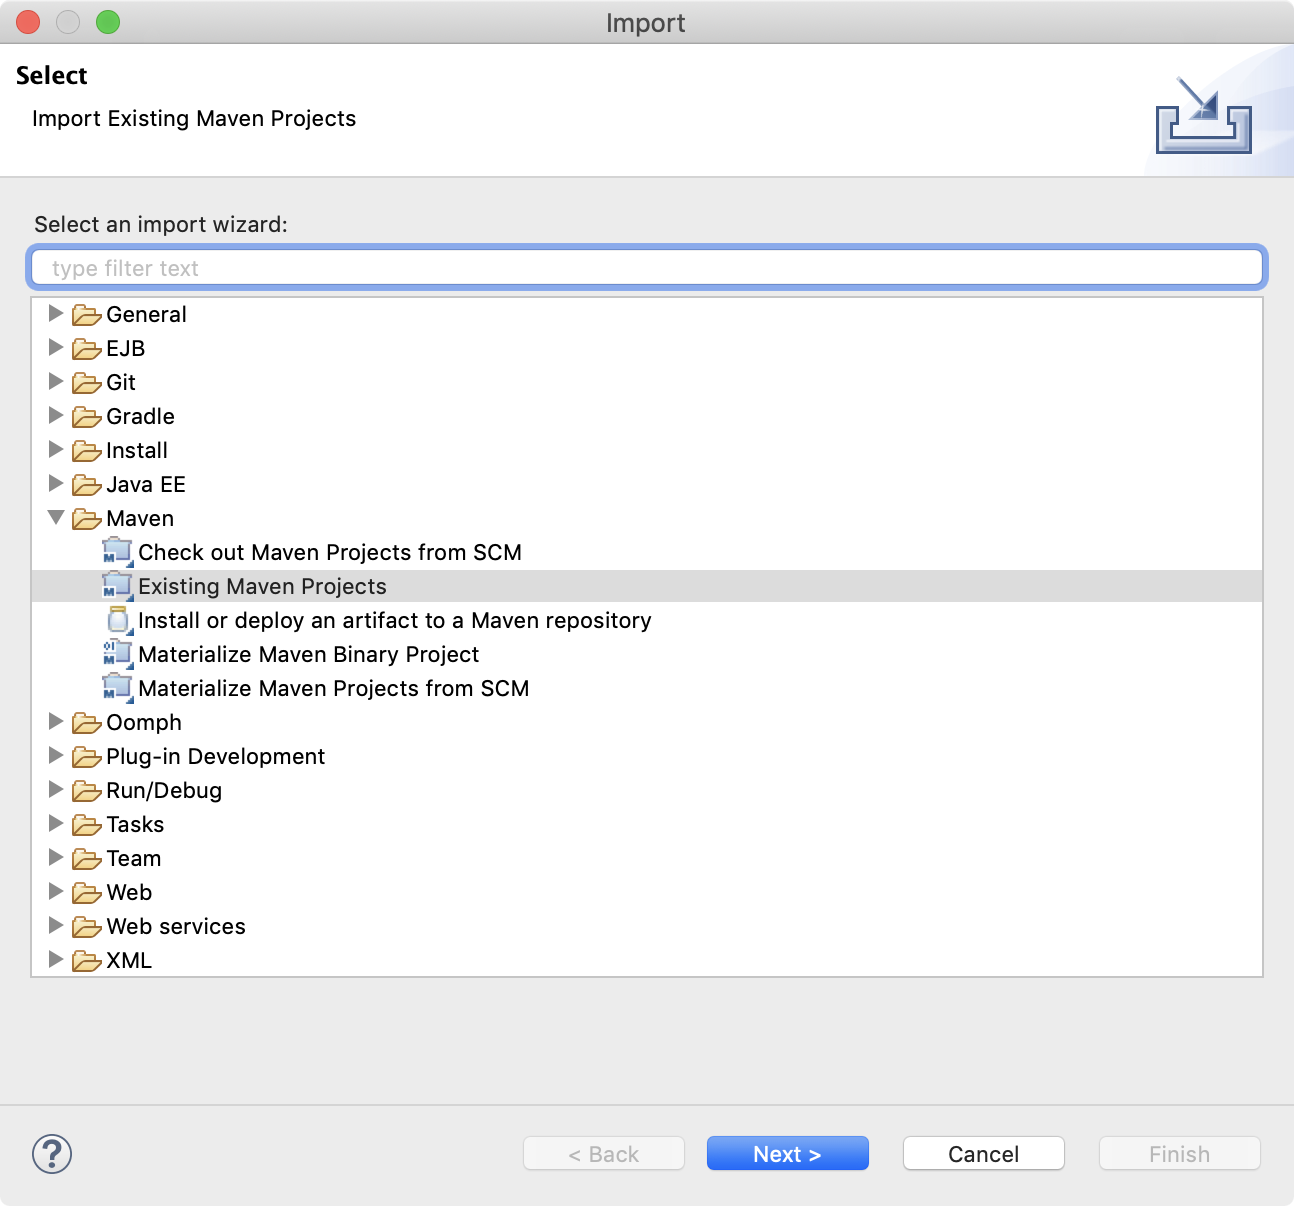
Task: Open help with the question mark icon
Action: point(52,1154)
